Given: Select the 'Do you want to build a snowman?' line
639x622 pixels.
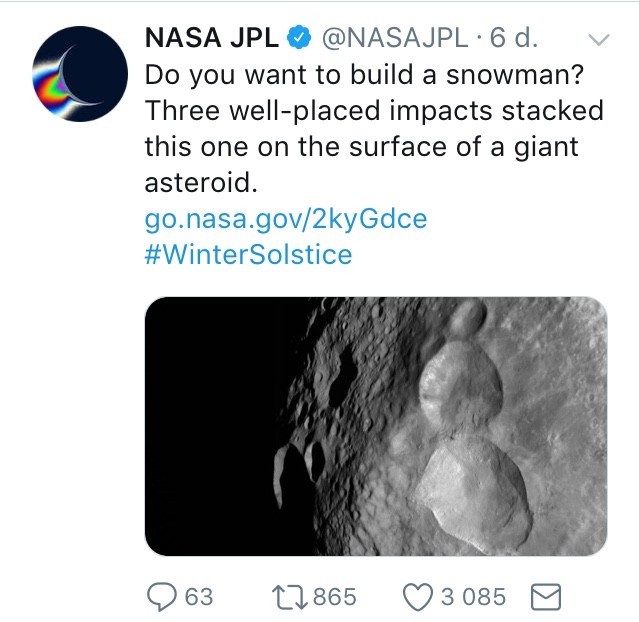Looking at the screenshot, I should [364, 75].
